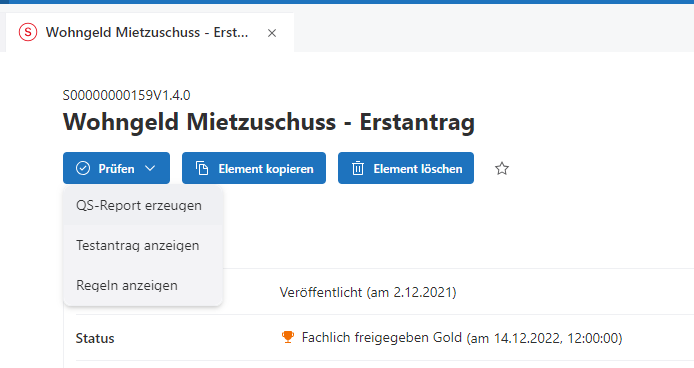Select the Wohngeld Mietzuschuss - Erst... tab title
The width and height of the screenshot is (694, 368).
click(x=147, y=32)
